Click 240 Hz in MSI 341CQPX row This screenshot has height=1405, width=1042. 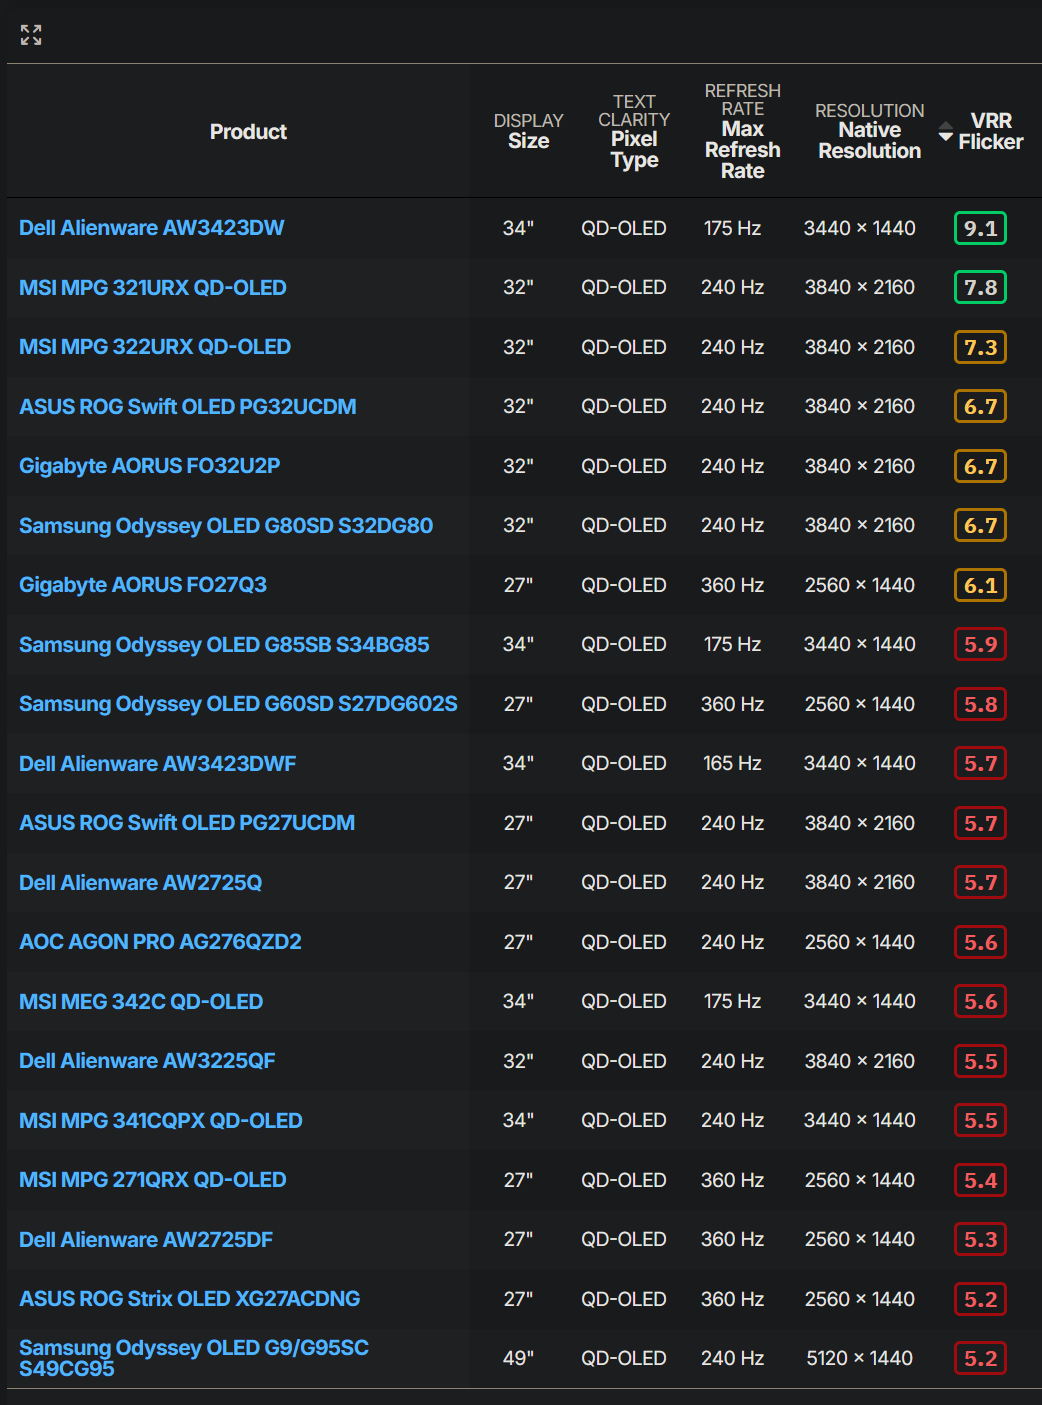[732, 1121]
